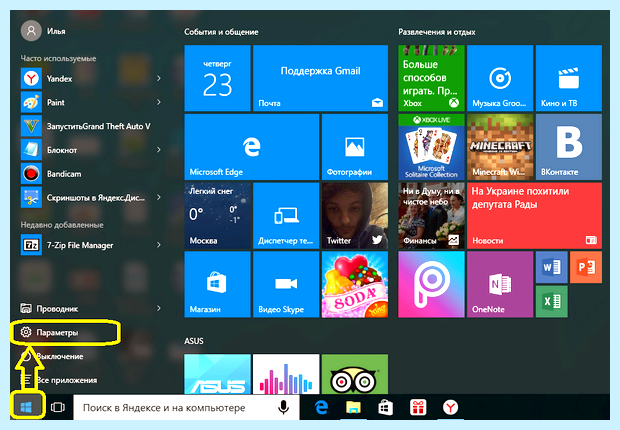Launch the Видео Skype tile
Viewport: 620px width, 430px height.
coord(286,284)
